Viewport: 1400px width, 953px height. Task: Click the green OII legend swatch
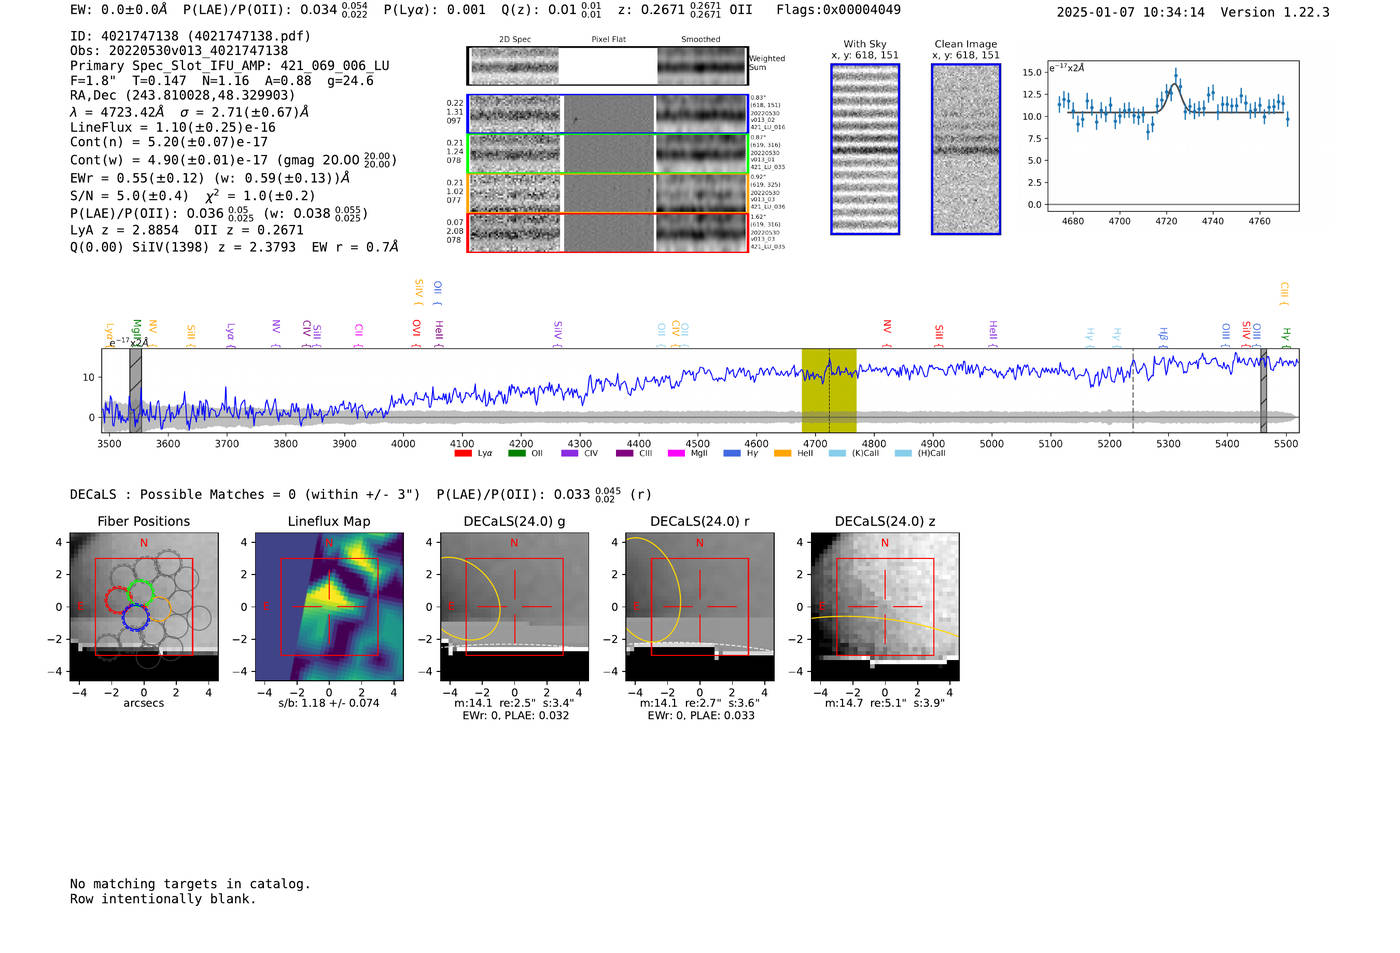(x=516, y=453)
